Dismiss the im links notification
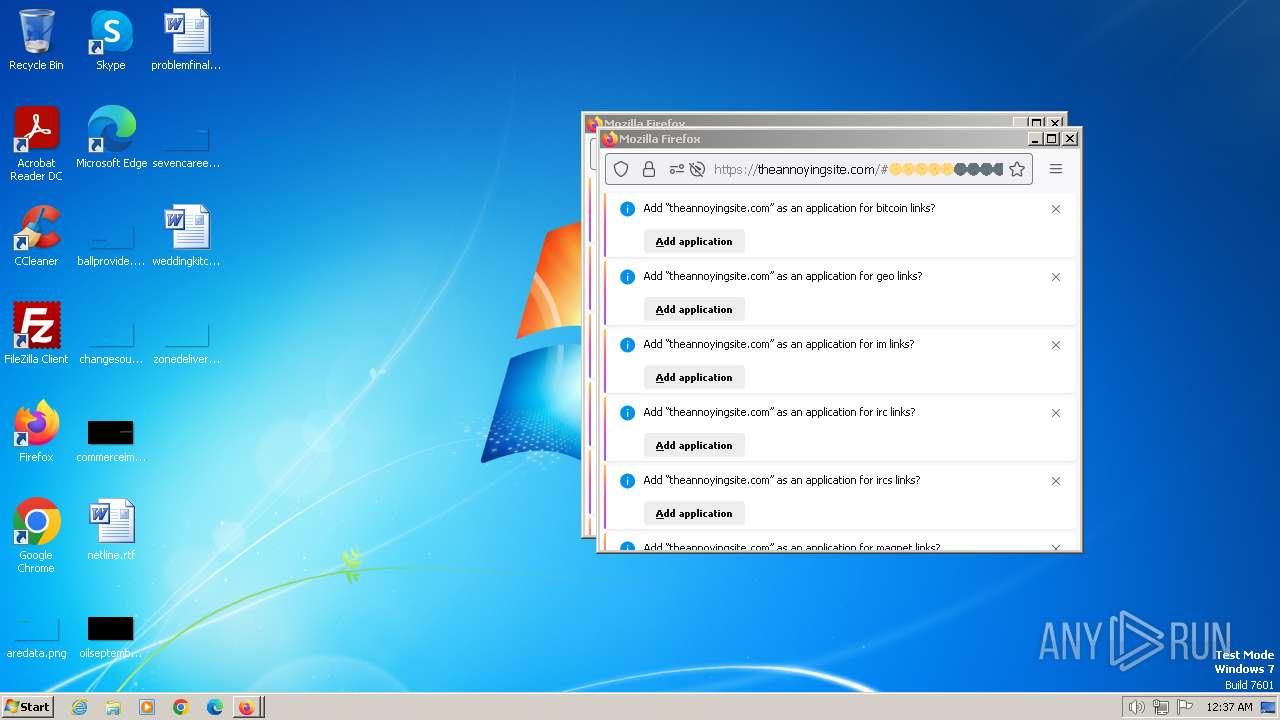Viewport: 1280px width, 720px height. [x=1056, y=345]
